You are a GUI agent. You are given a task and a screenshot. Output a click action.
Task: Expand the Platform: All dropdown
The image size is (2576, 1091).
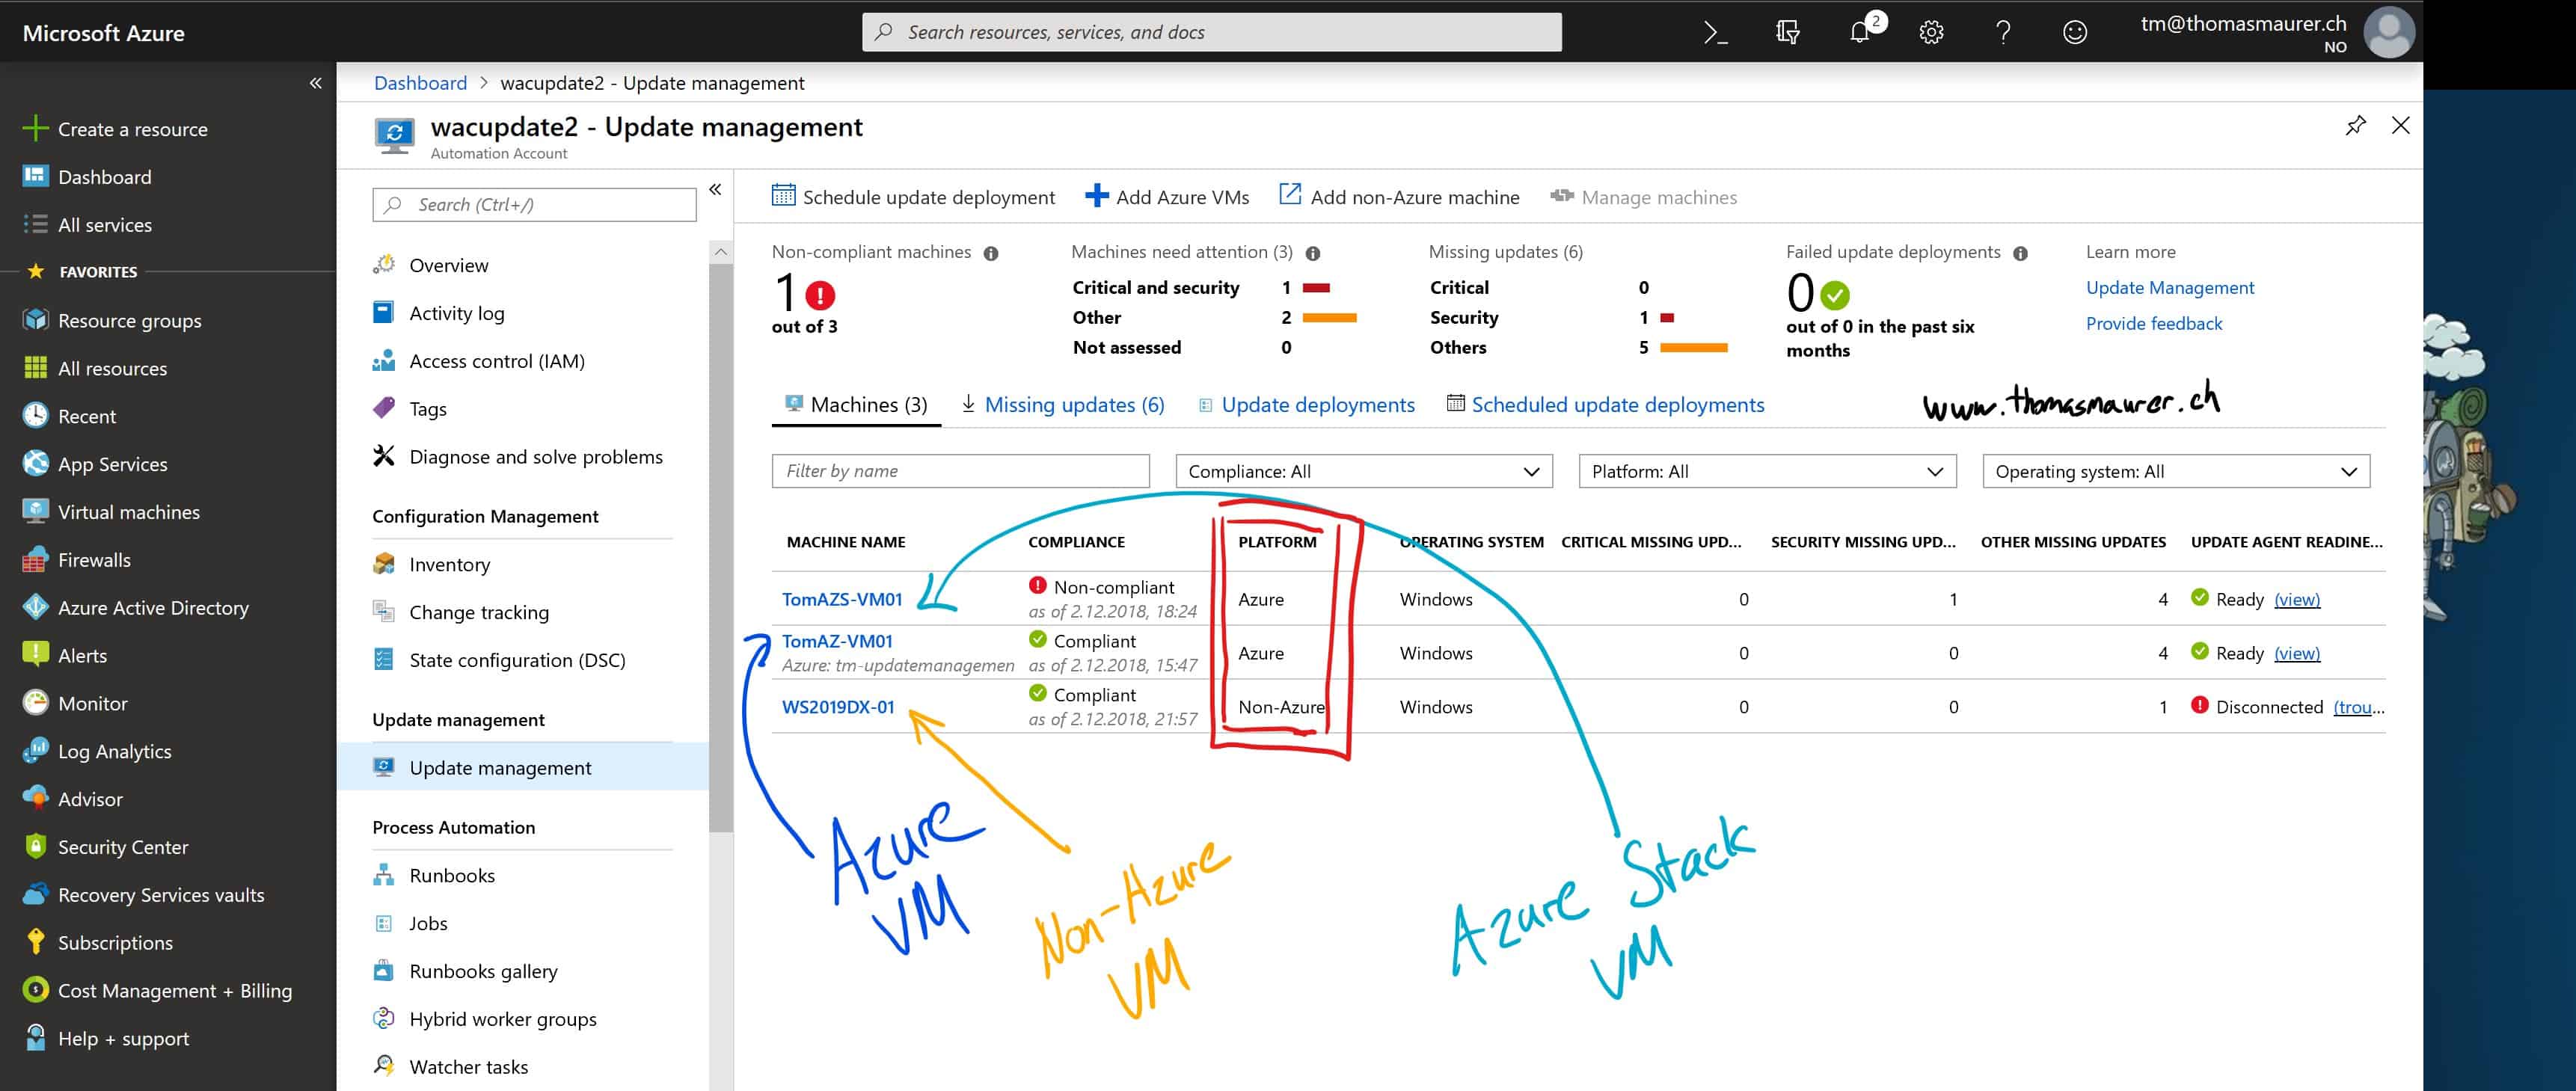tap(1767, 472)
